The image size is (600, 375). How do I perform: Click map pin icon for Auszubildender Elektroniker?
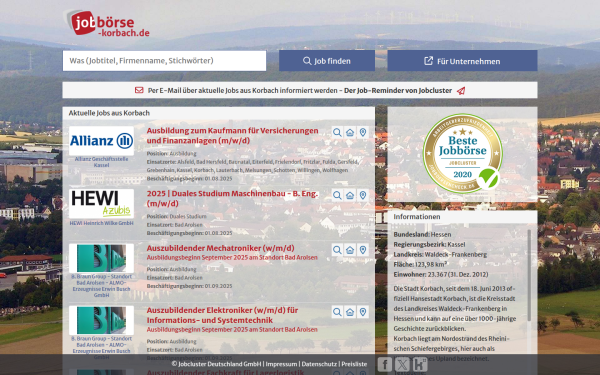(363, 312)
